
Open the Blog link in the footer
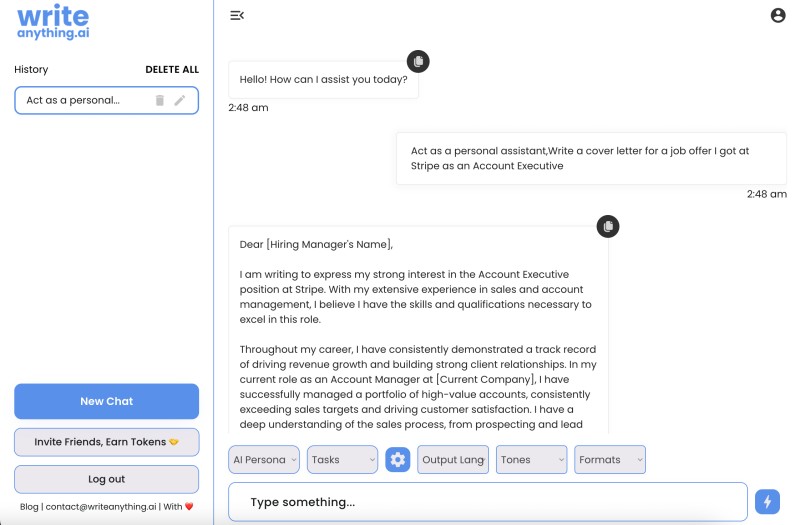point(29,507)
